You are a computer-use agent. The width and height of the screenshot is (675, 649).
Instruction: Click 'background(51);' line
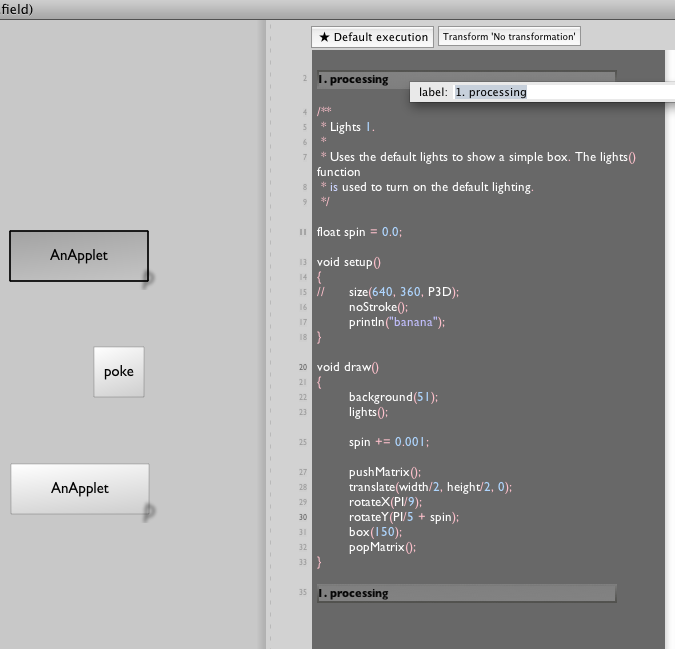click(393, 397)
